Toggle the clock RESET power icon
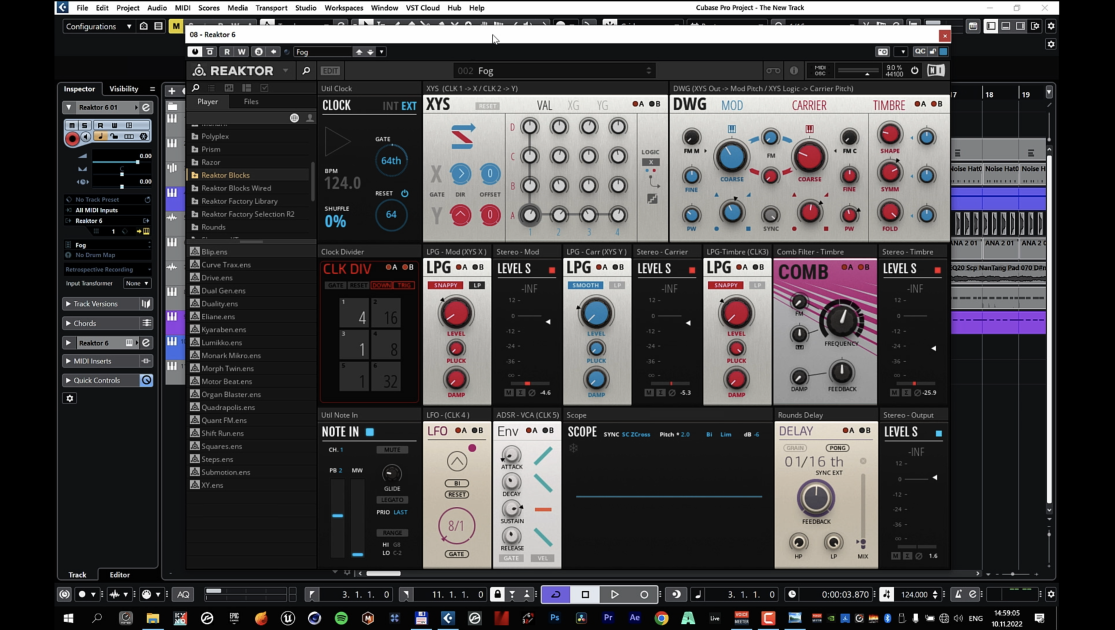This screenshot has height=630, width=1115. pyautogui.click(x=405, y=193)
